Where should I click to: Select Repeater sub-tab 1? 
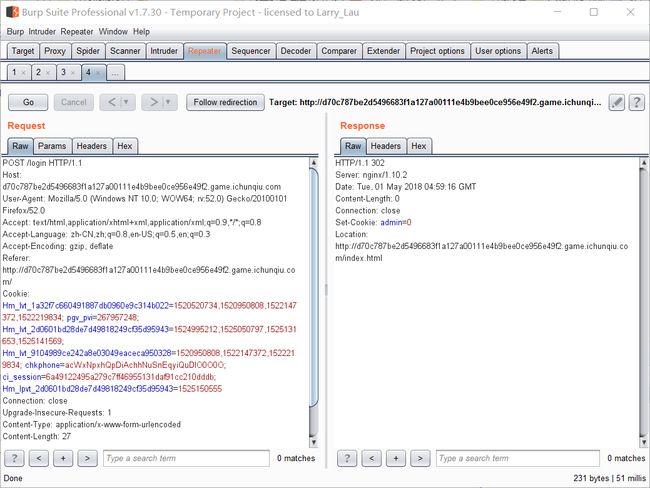click(14, 73)
